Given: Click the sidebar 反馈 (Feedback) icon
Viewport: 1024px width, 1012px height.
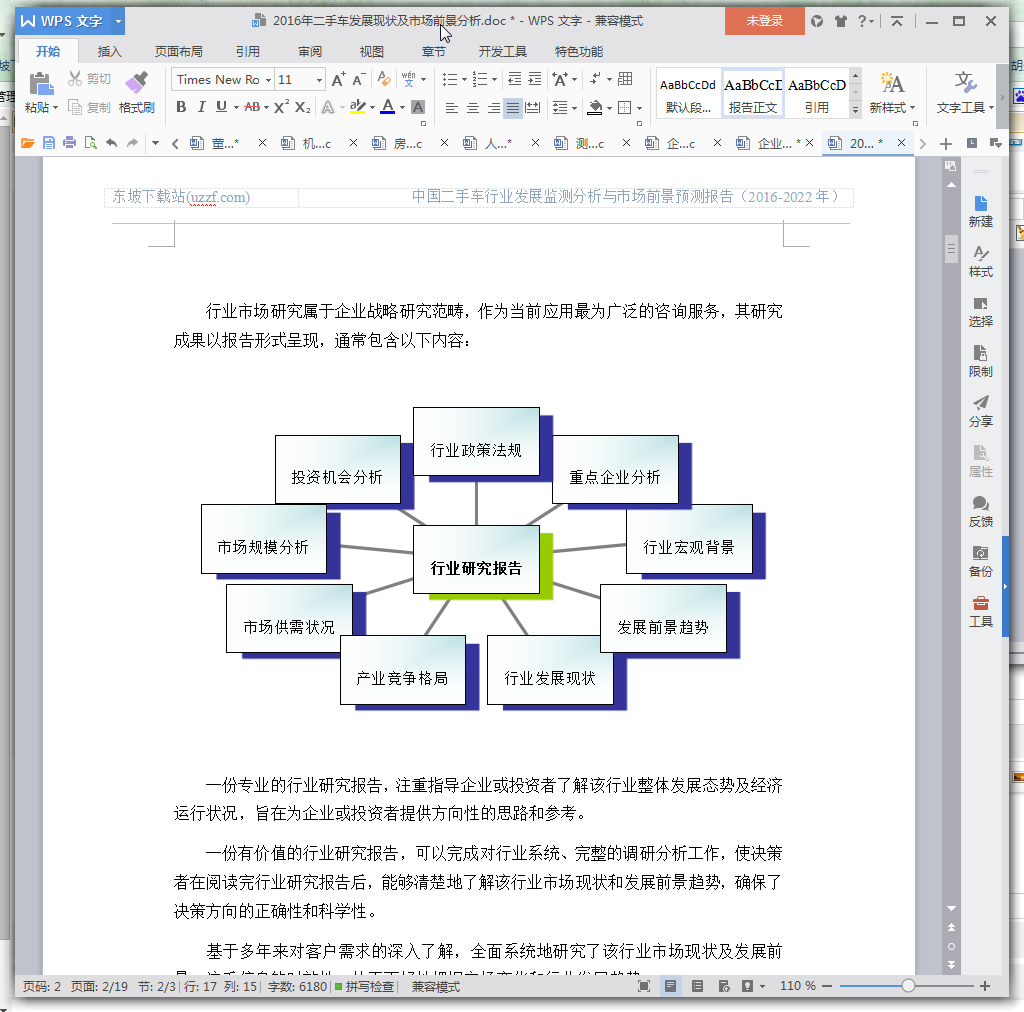Looking at the screenshot, I should coord(980,504).
